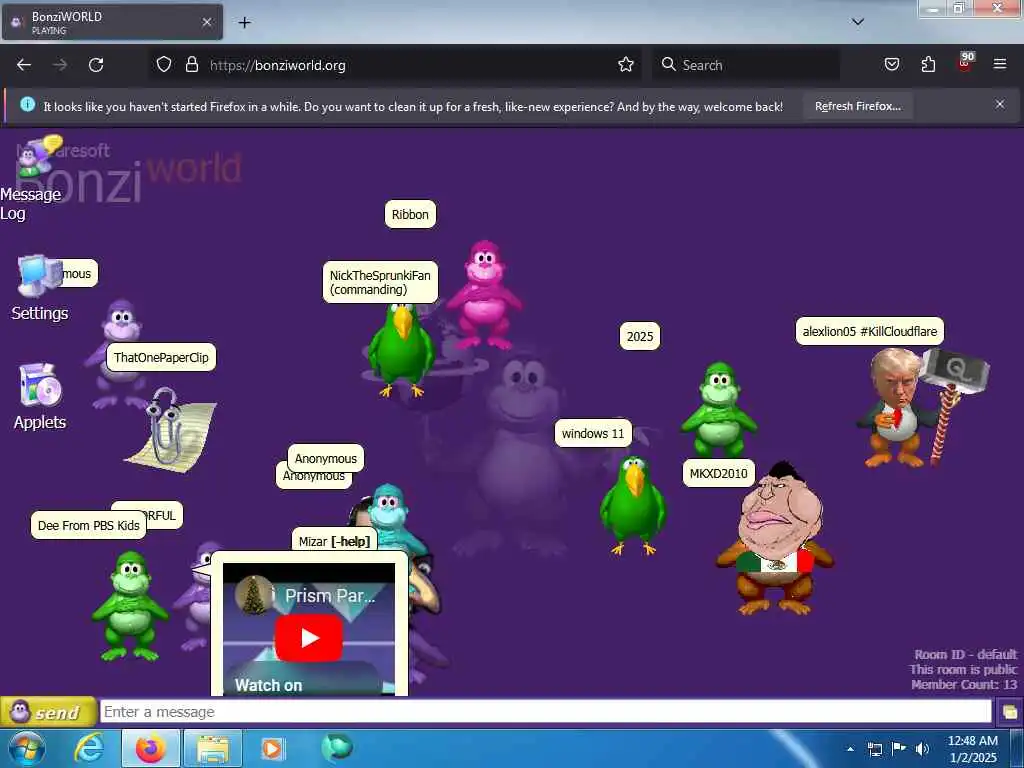Click the site padlock icon
Image resolution: width=1024 pixels, height=768 pixels.
tap(191, 65)
